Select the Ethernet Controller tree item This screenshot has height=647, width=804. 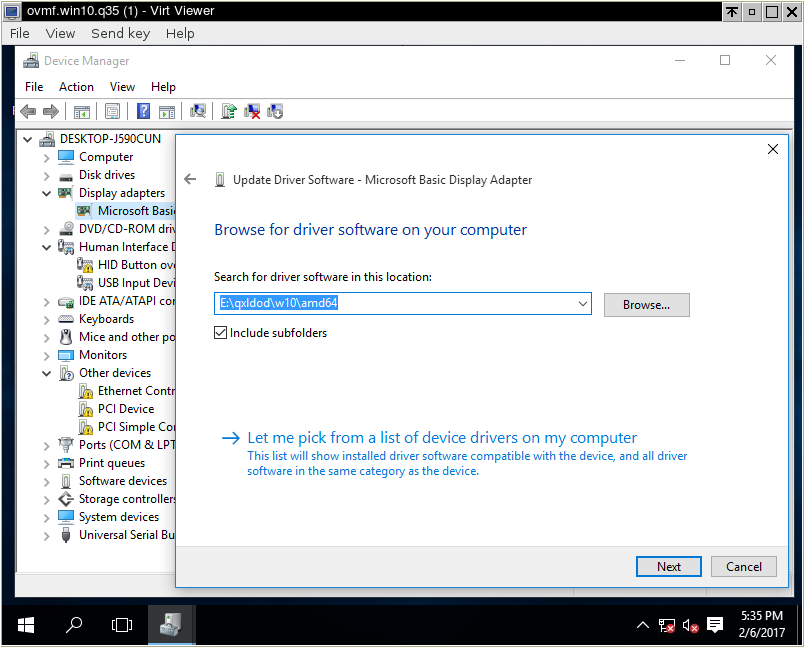pos(130,390)
